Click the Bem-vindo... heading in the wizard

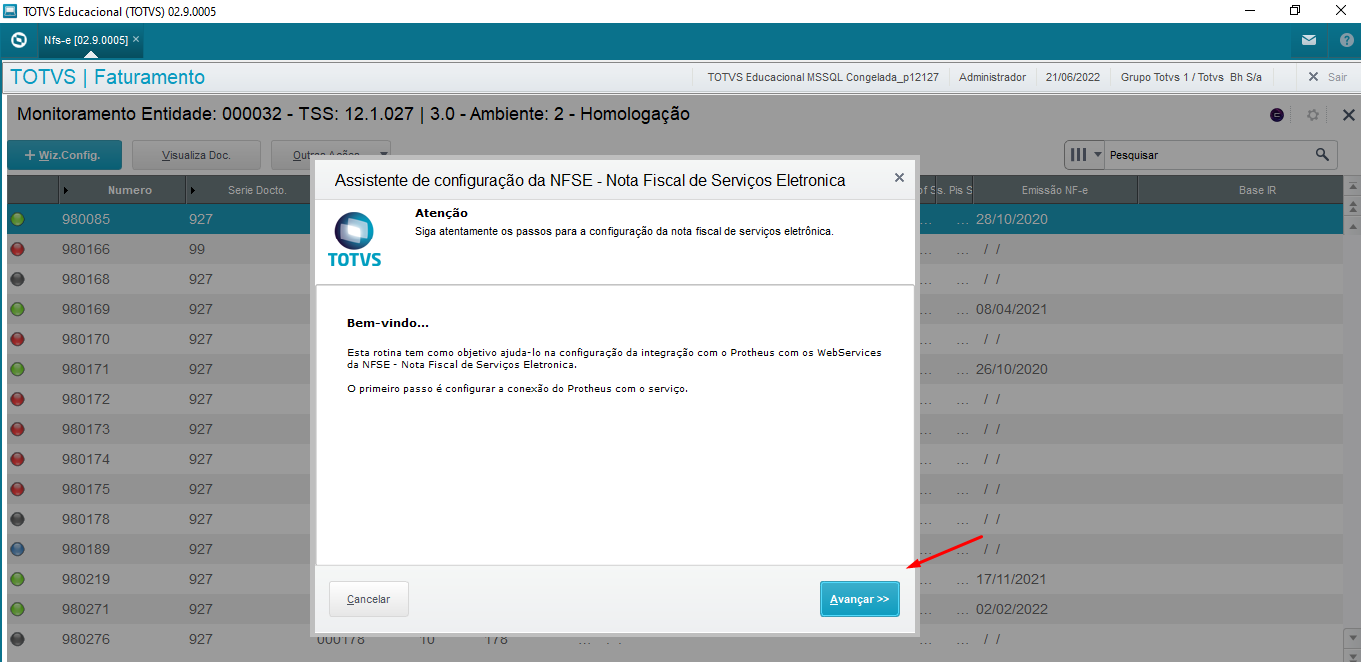tap(388, 324)
